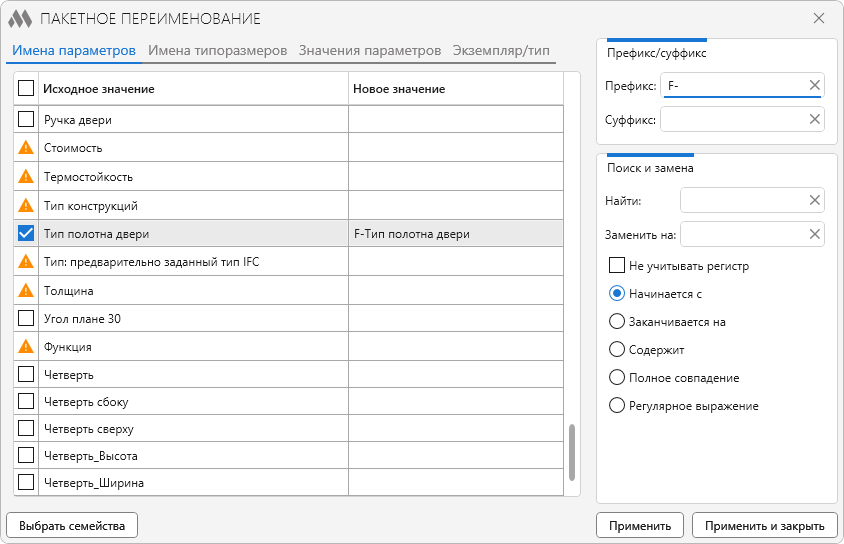
Task: Click the Выбрать семейства button
Action: pos(72,526)
